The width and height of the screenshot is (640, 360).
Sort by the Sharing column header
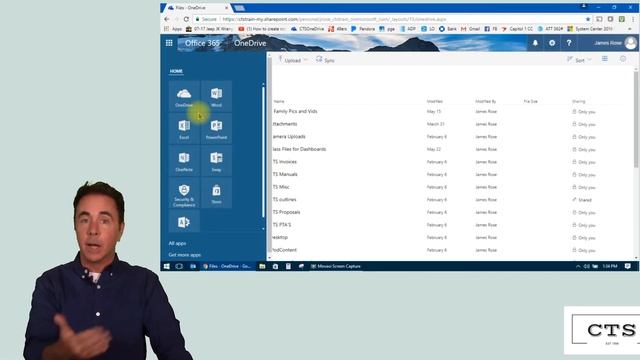578,101
